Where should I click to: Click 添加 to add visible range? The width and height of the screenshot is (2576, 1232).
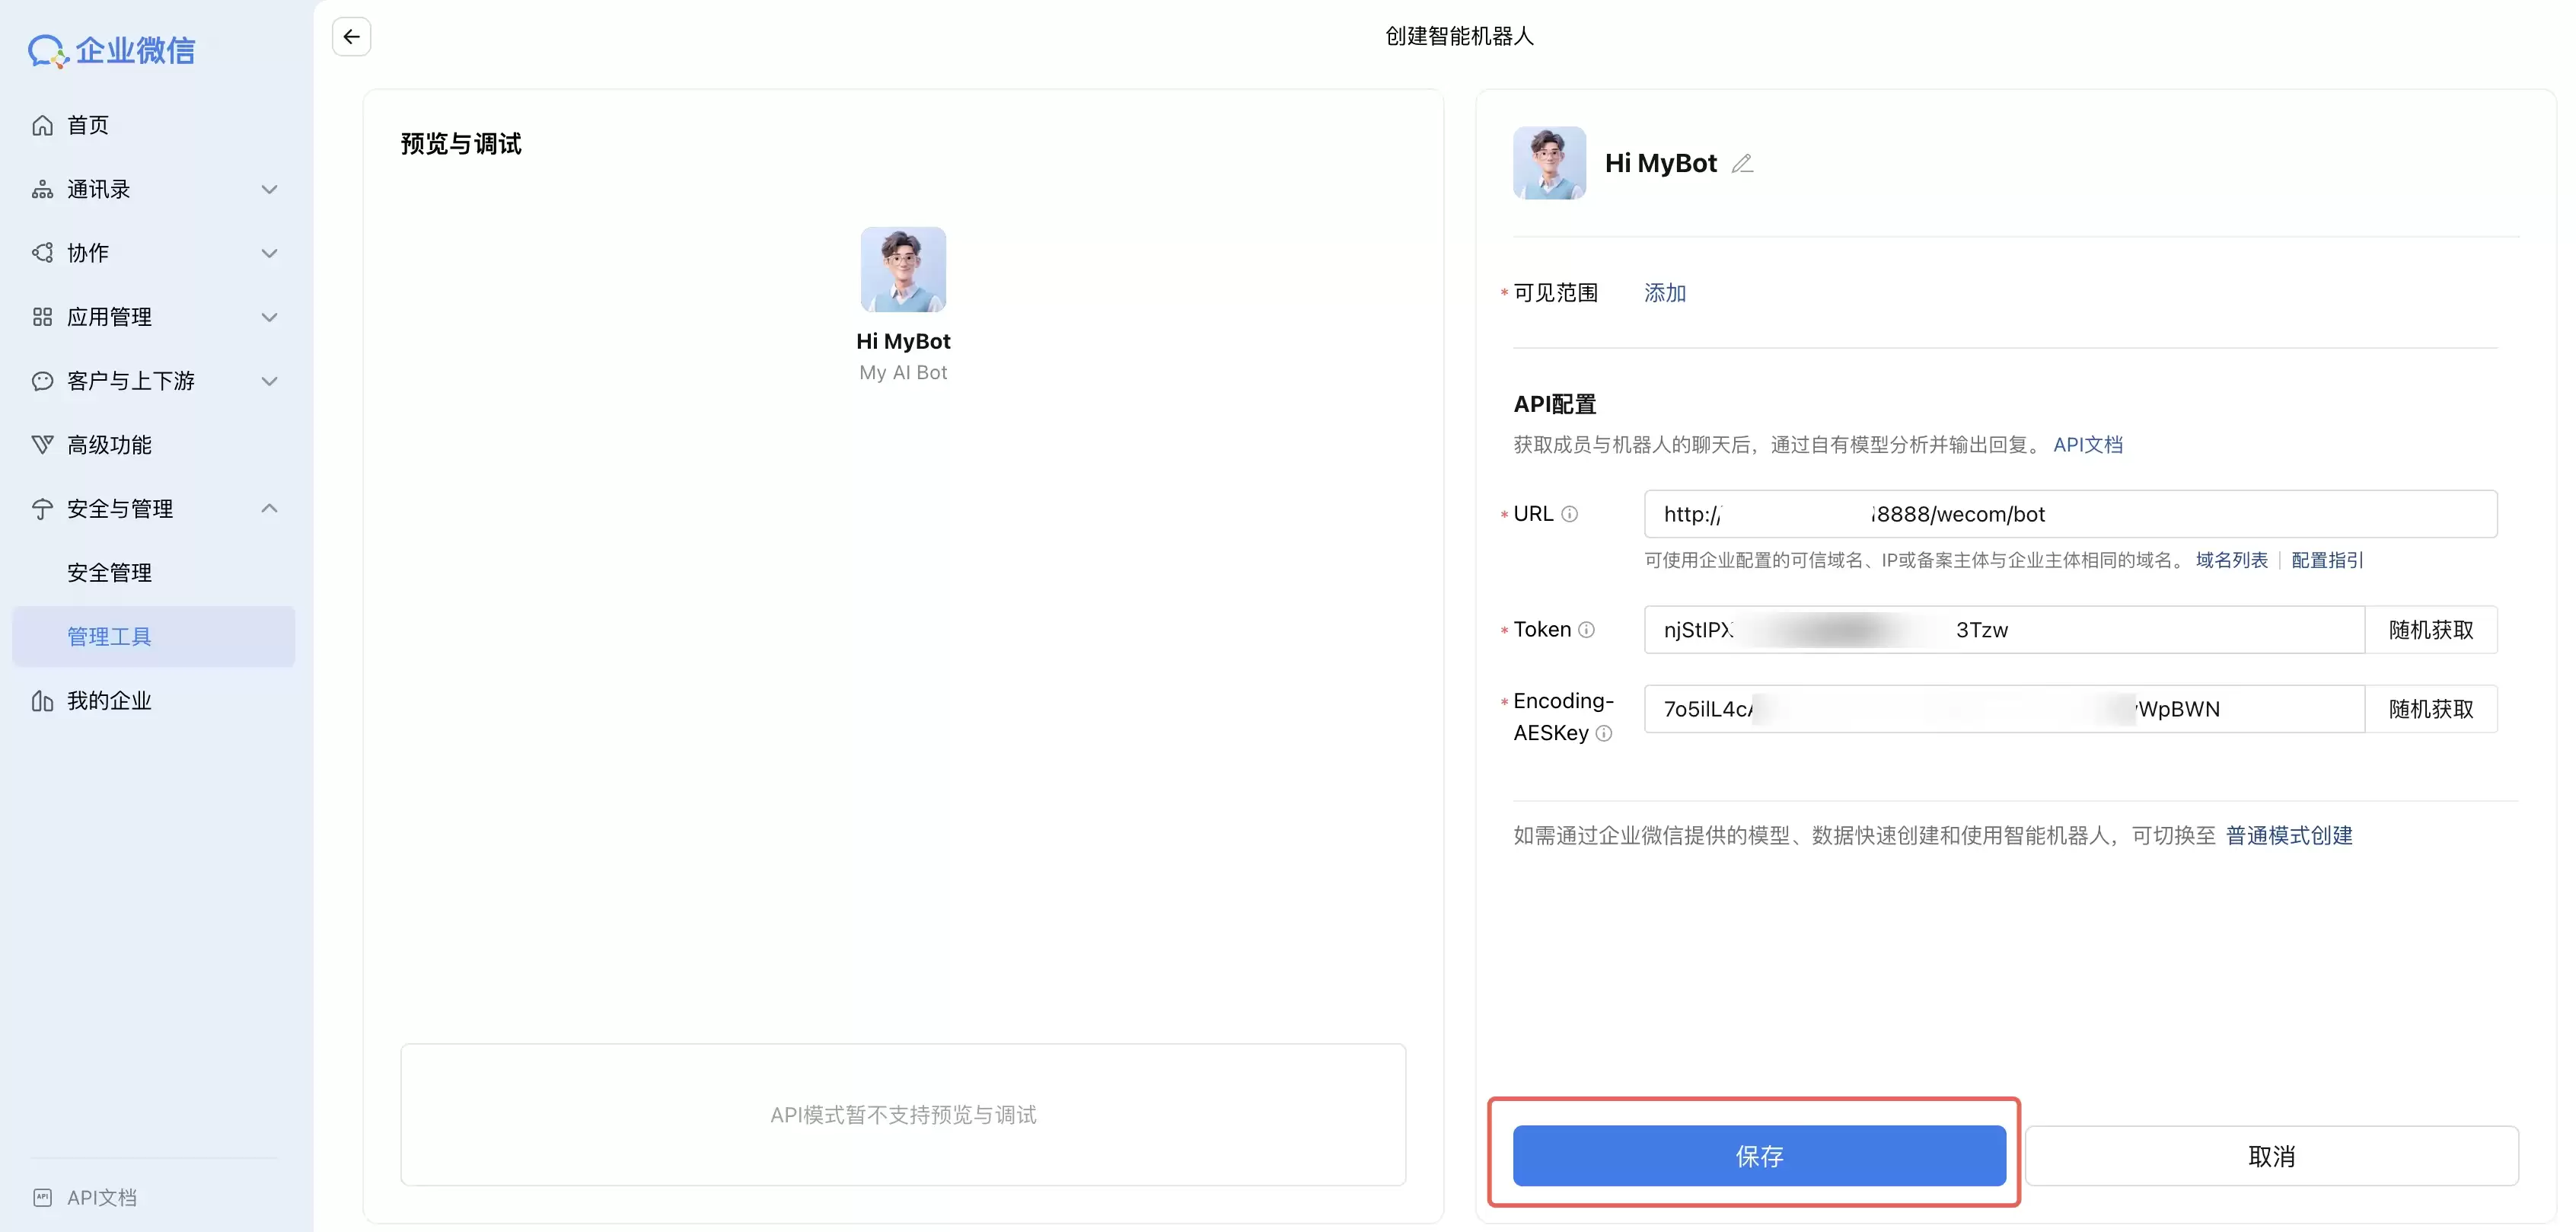[1664, 292]
